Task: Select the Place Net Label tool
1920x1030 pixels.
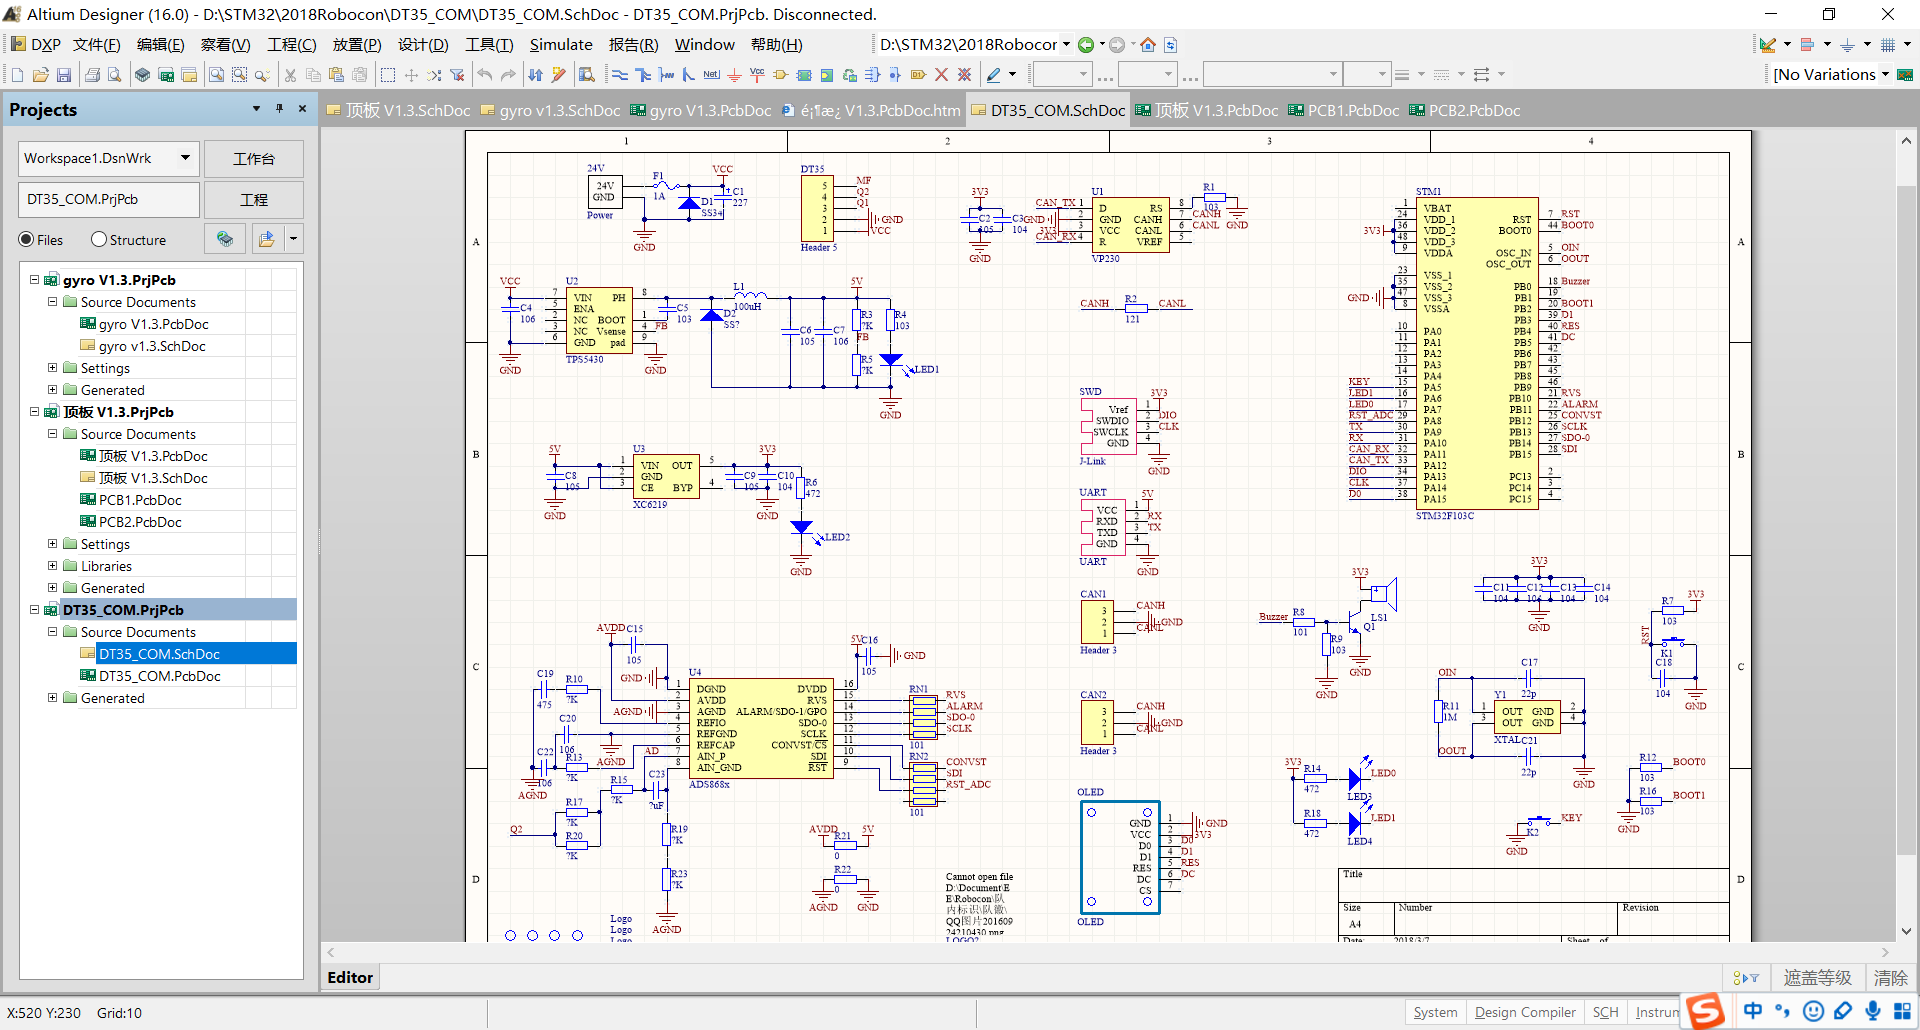Action: (x=711, y=75)
